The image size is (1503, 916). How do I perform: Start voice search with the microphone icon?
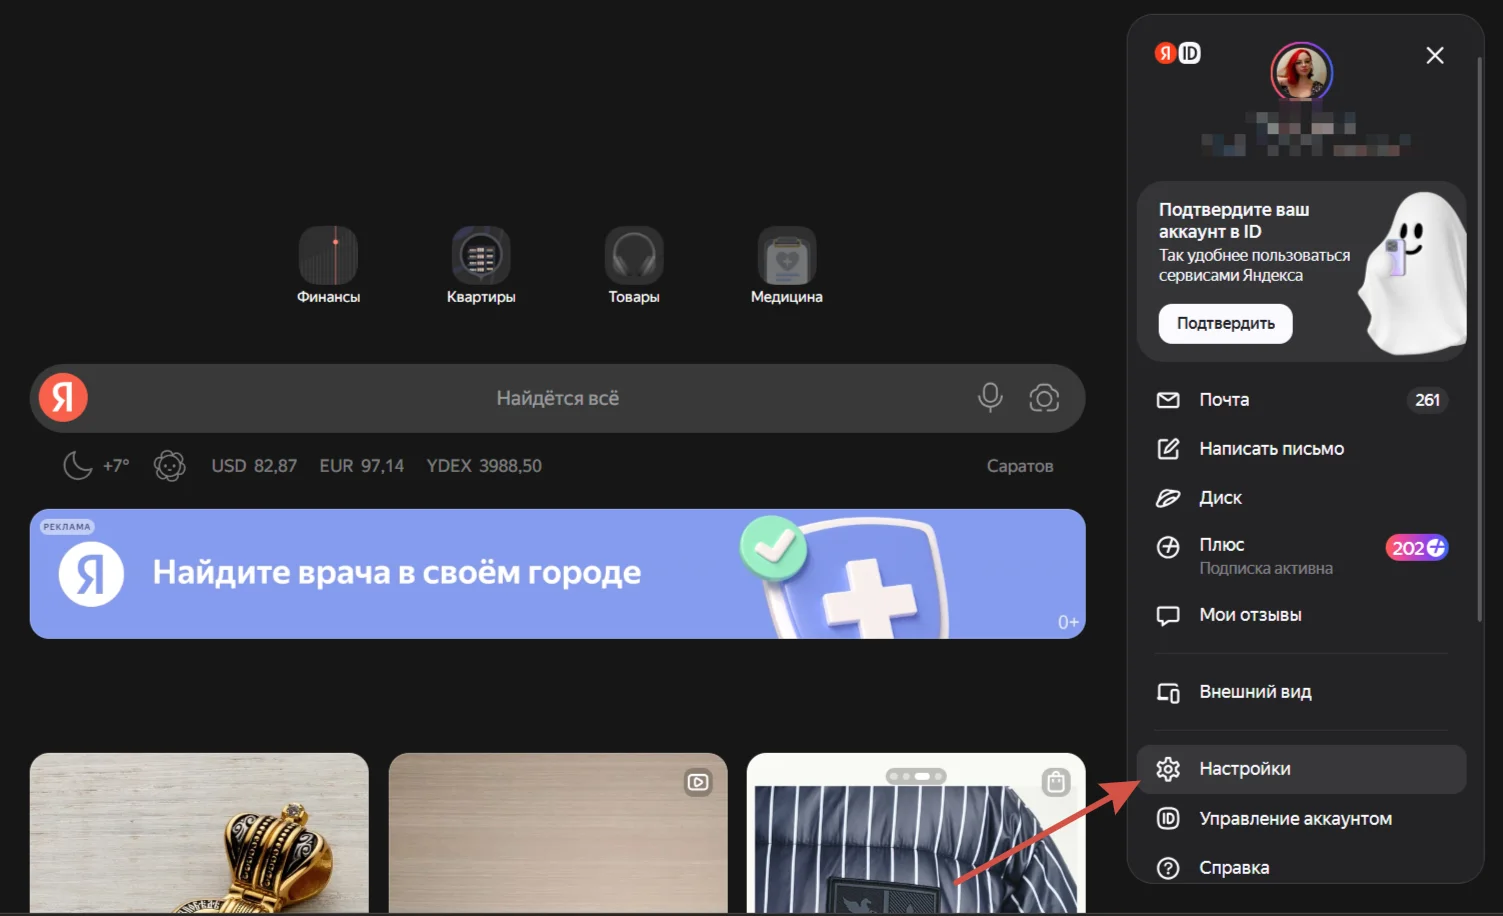pos(990,398)
